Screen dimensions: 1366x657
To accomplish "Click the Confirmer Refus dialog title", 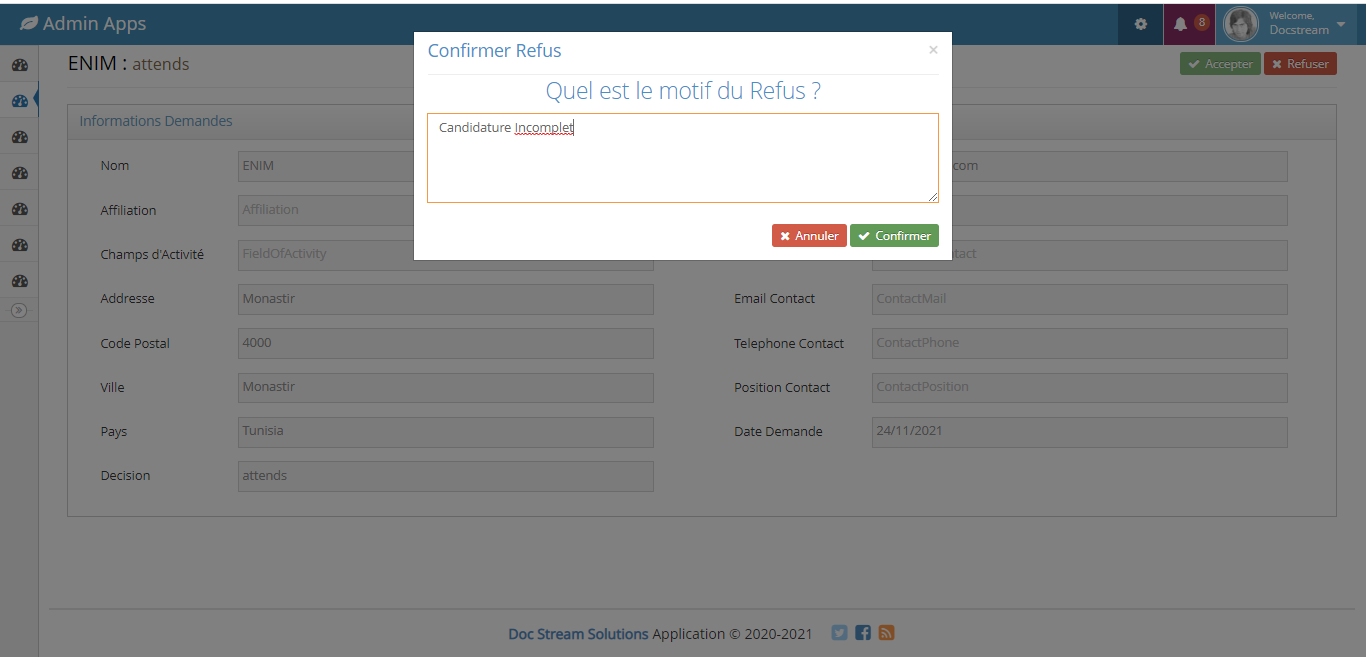I will pos(495,51).
